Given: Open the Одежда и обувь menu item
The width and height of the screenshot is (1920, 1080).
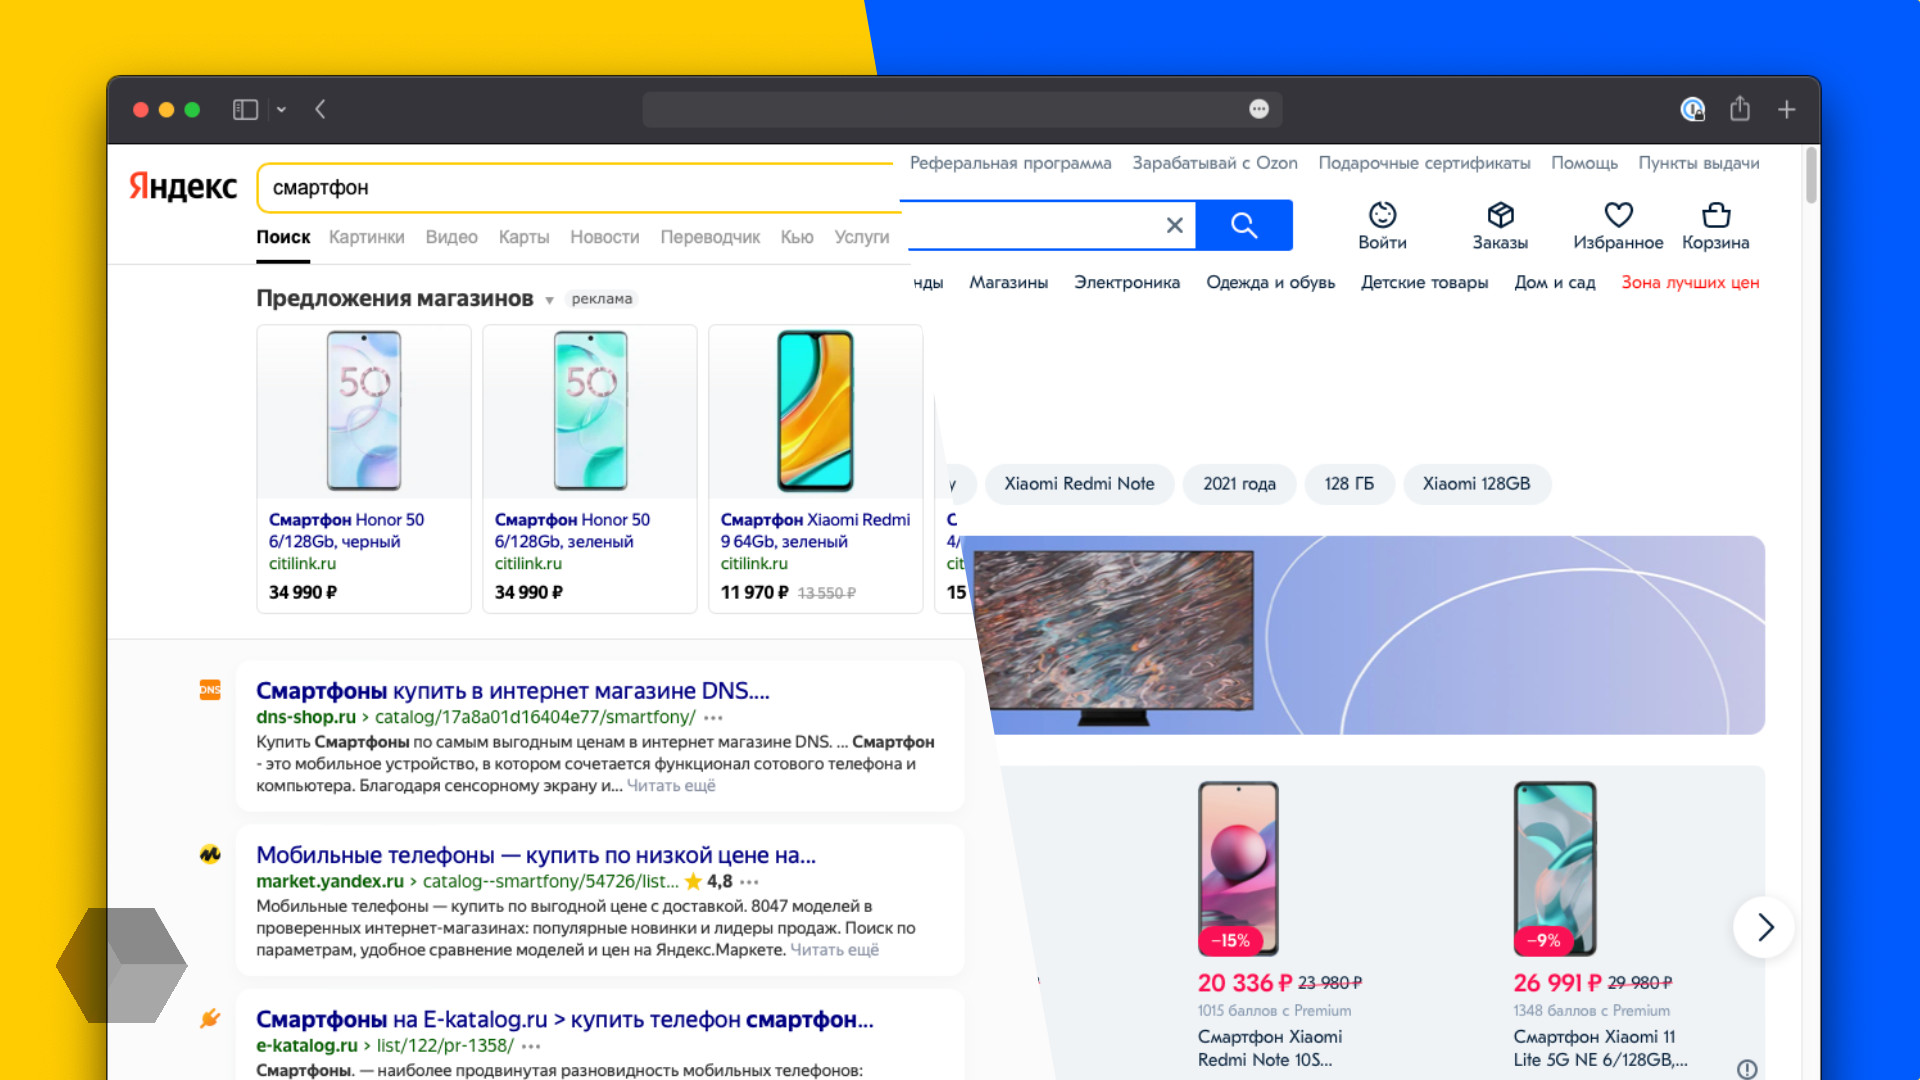Looking at the screenshot, I should tap(1270, 283).
